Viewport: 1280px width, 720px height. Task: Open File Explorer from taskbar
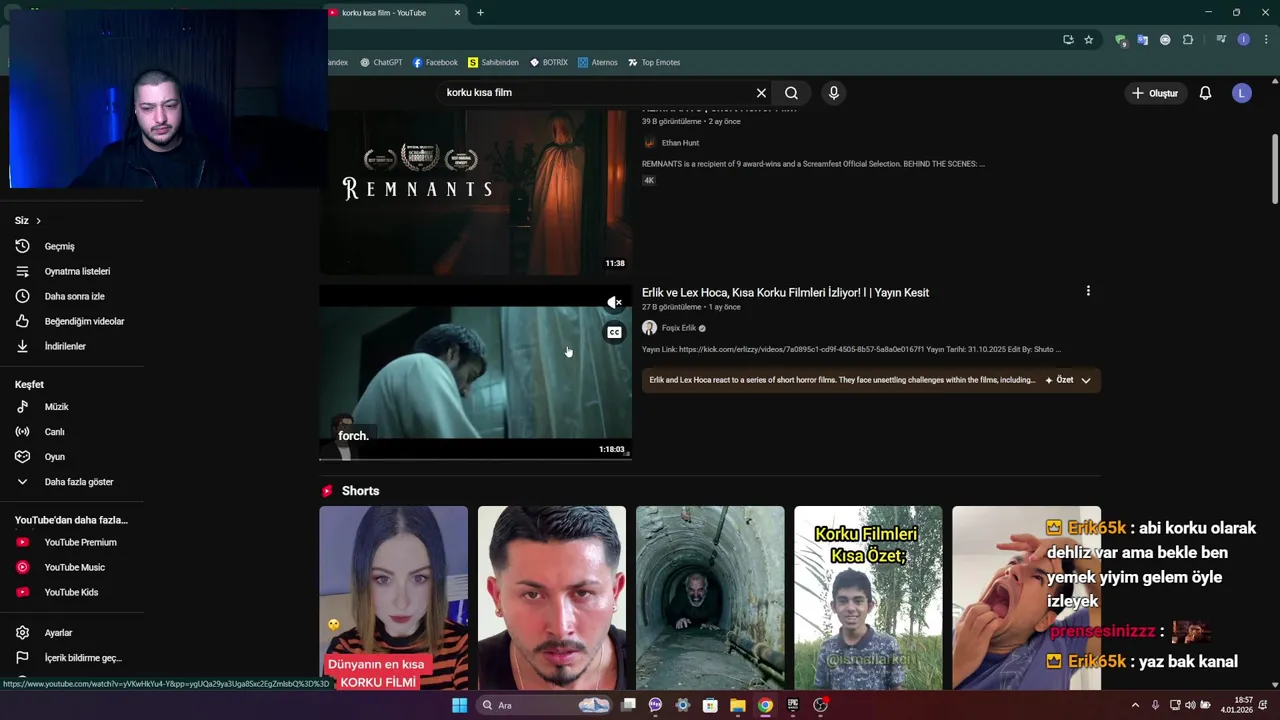pyautogui.click(x=737, y=705)
